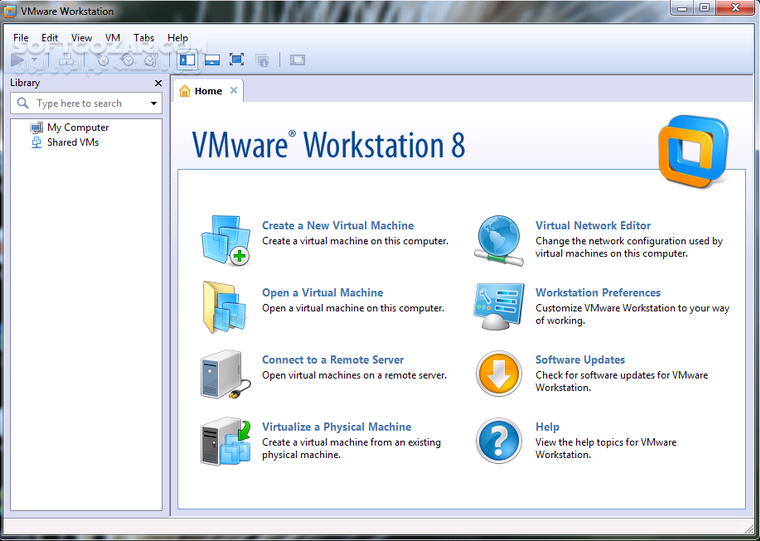Toggle the Library sidebar view icon
The width and height of the screenshot is (760, 541).
click(x=187, y=60)
